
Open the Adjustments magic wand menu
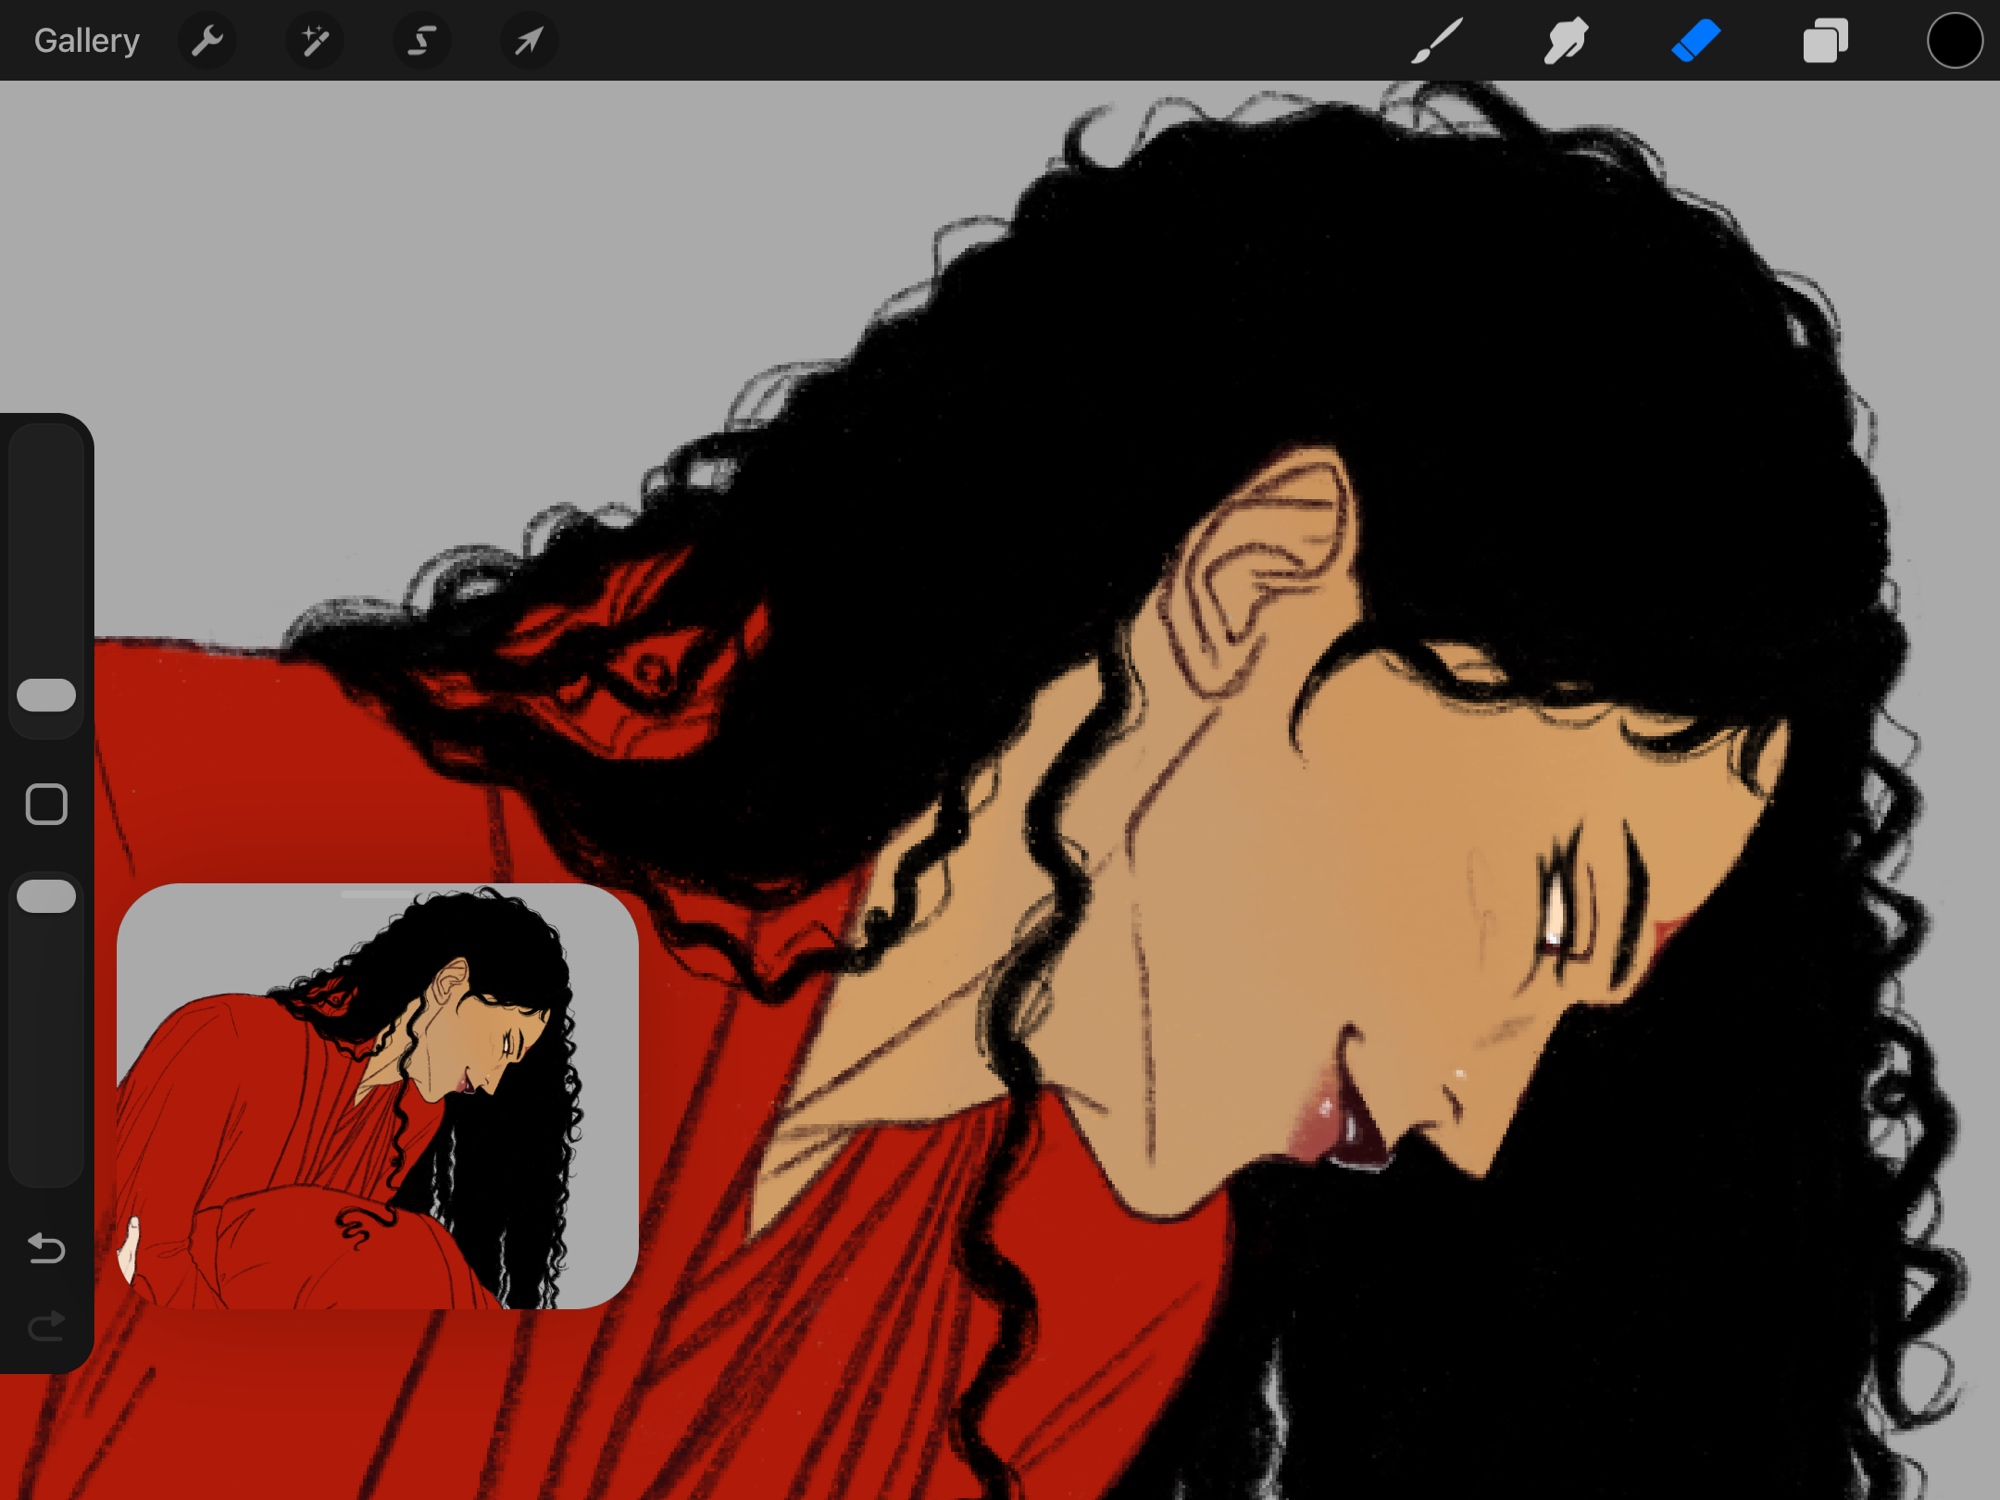314,41
